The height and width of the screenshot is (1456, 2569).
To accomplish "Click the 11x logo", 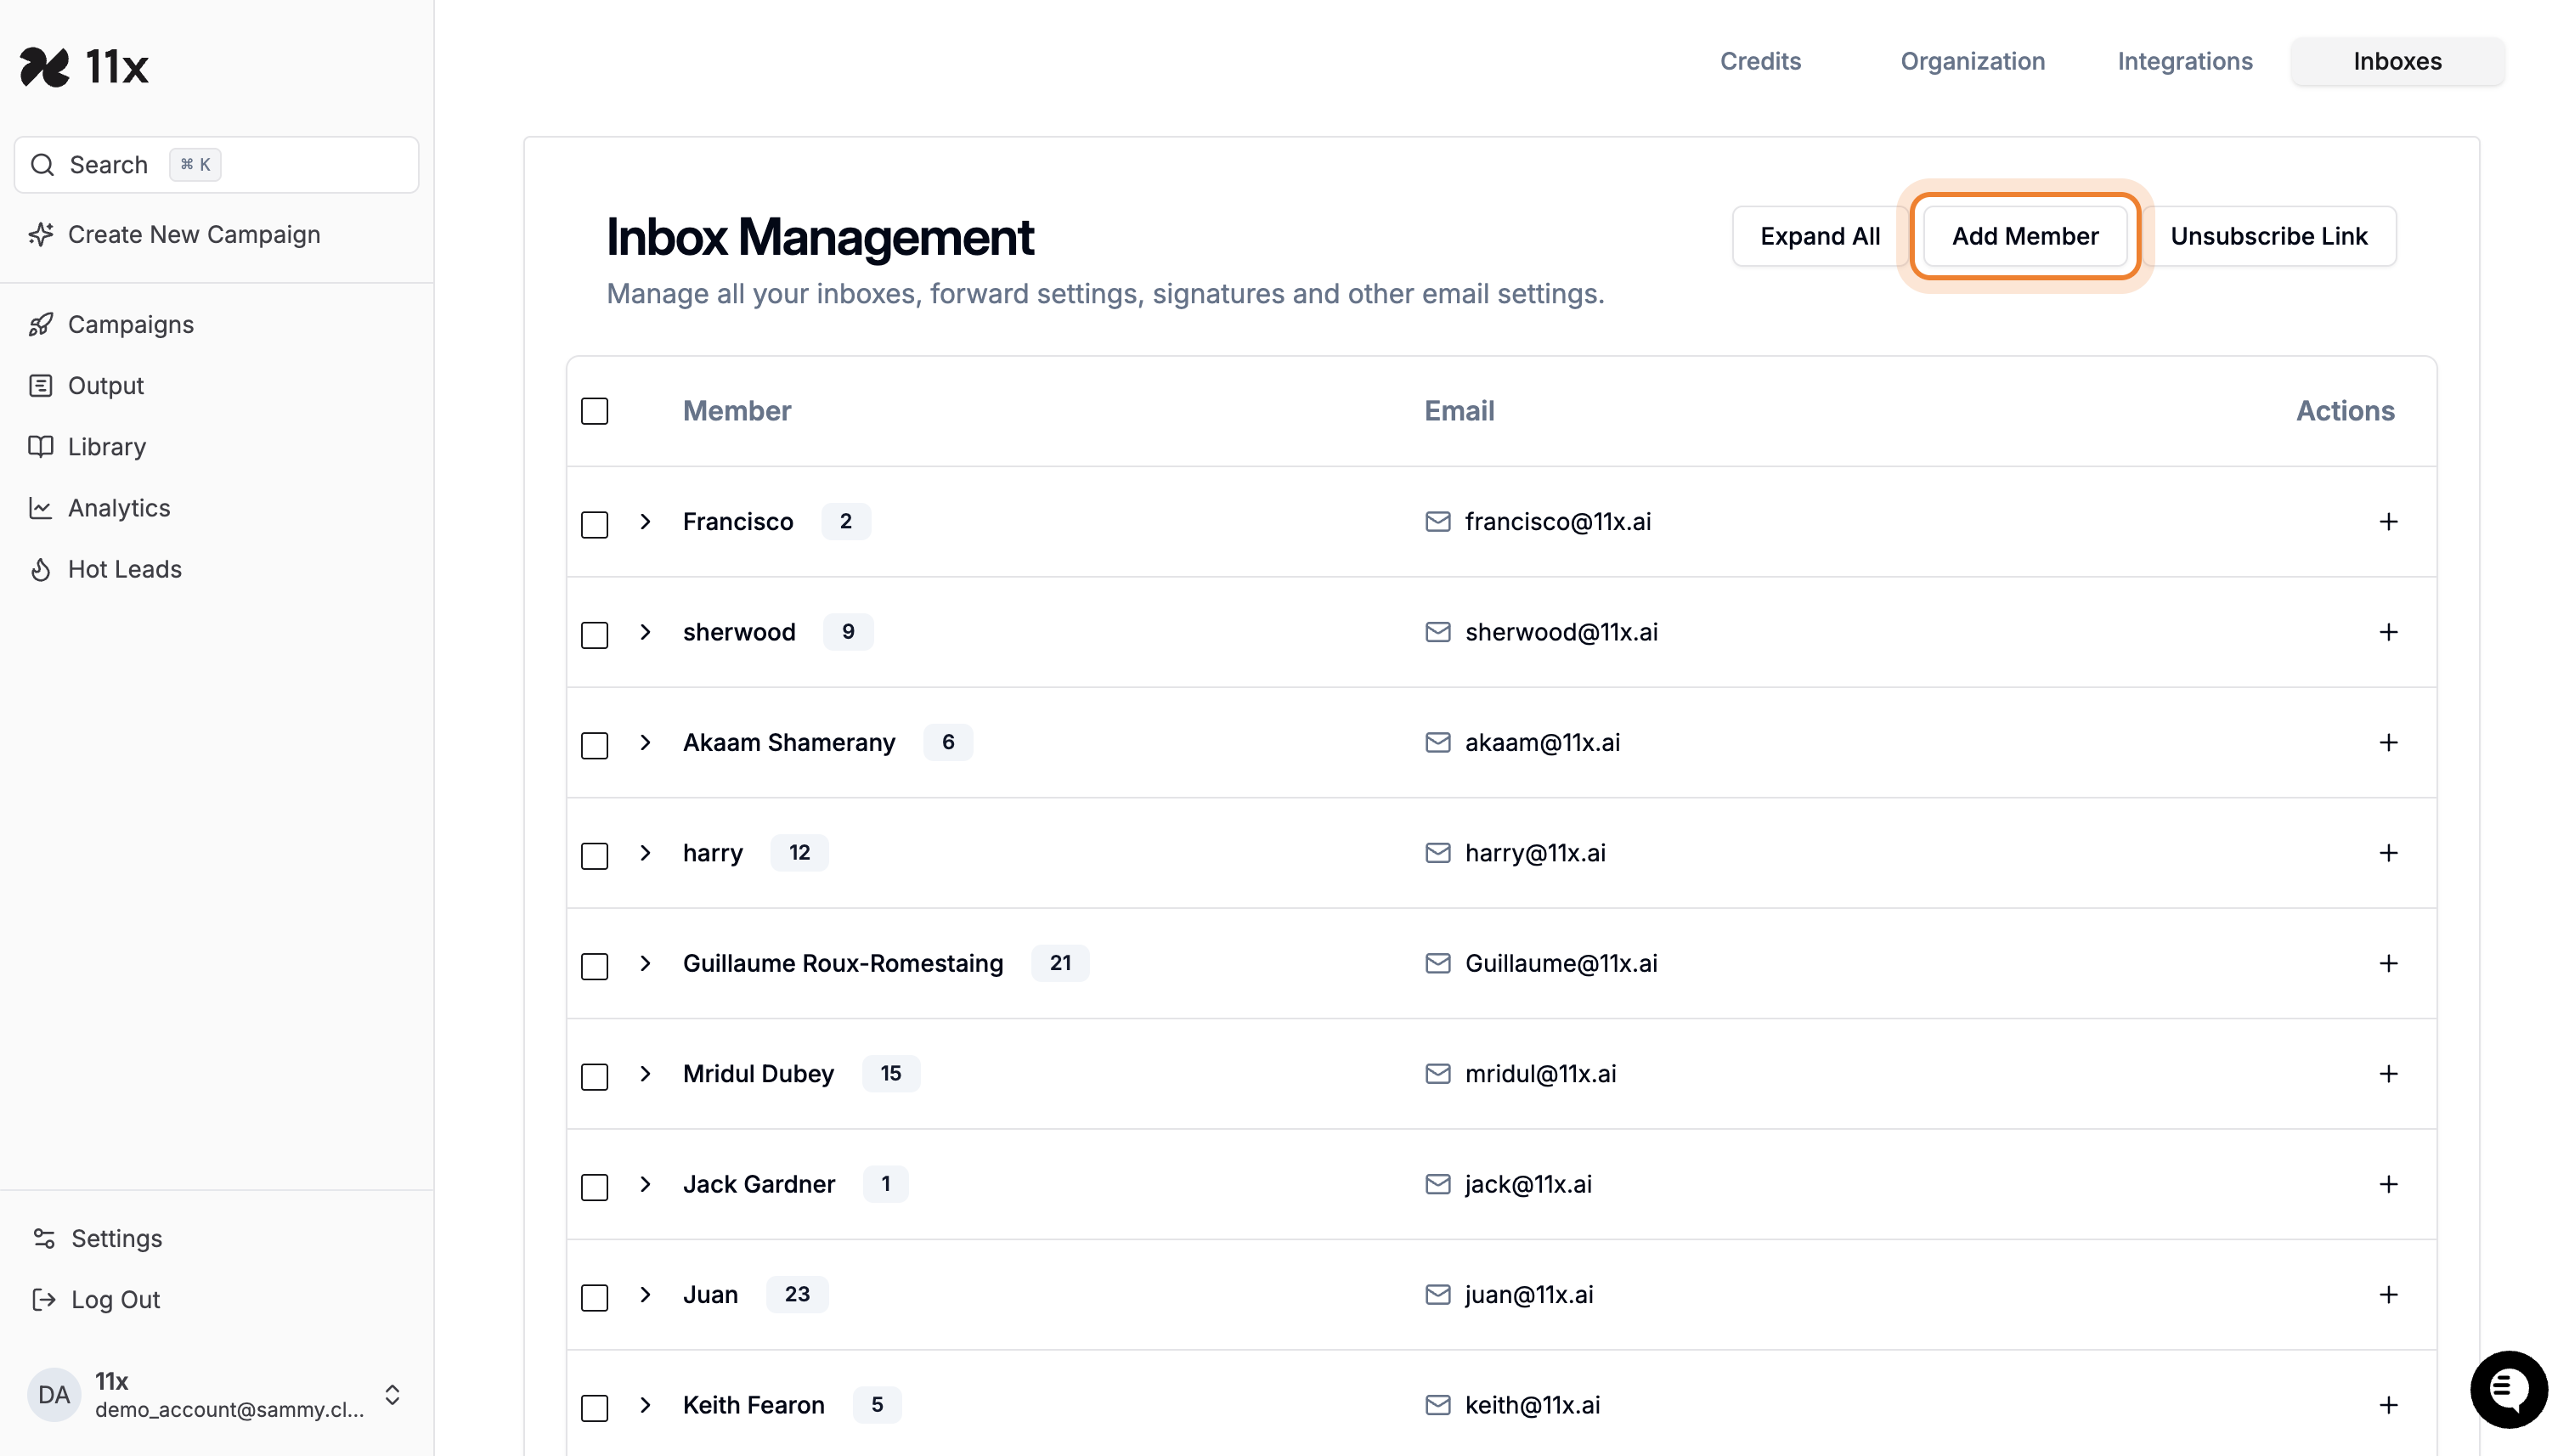I will (84, 67).
